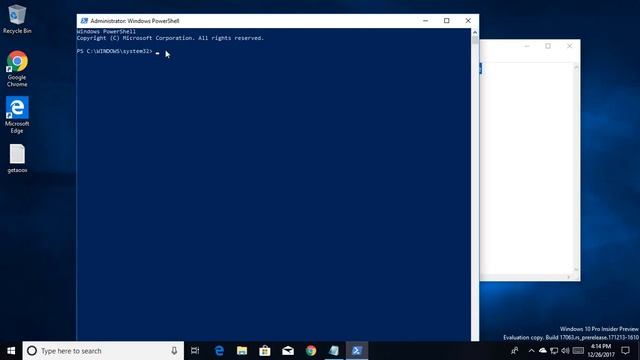Close the background white window

(569, 46)
